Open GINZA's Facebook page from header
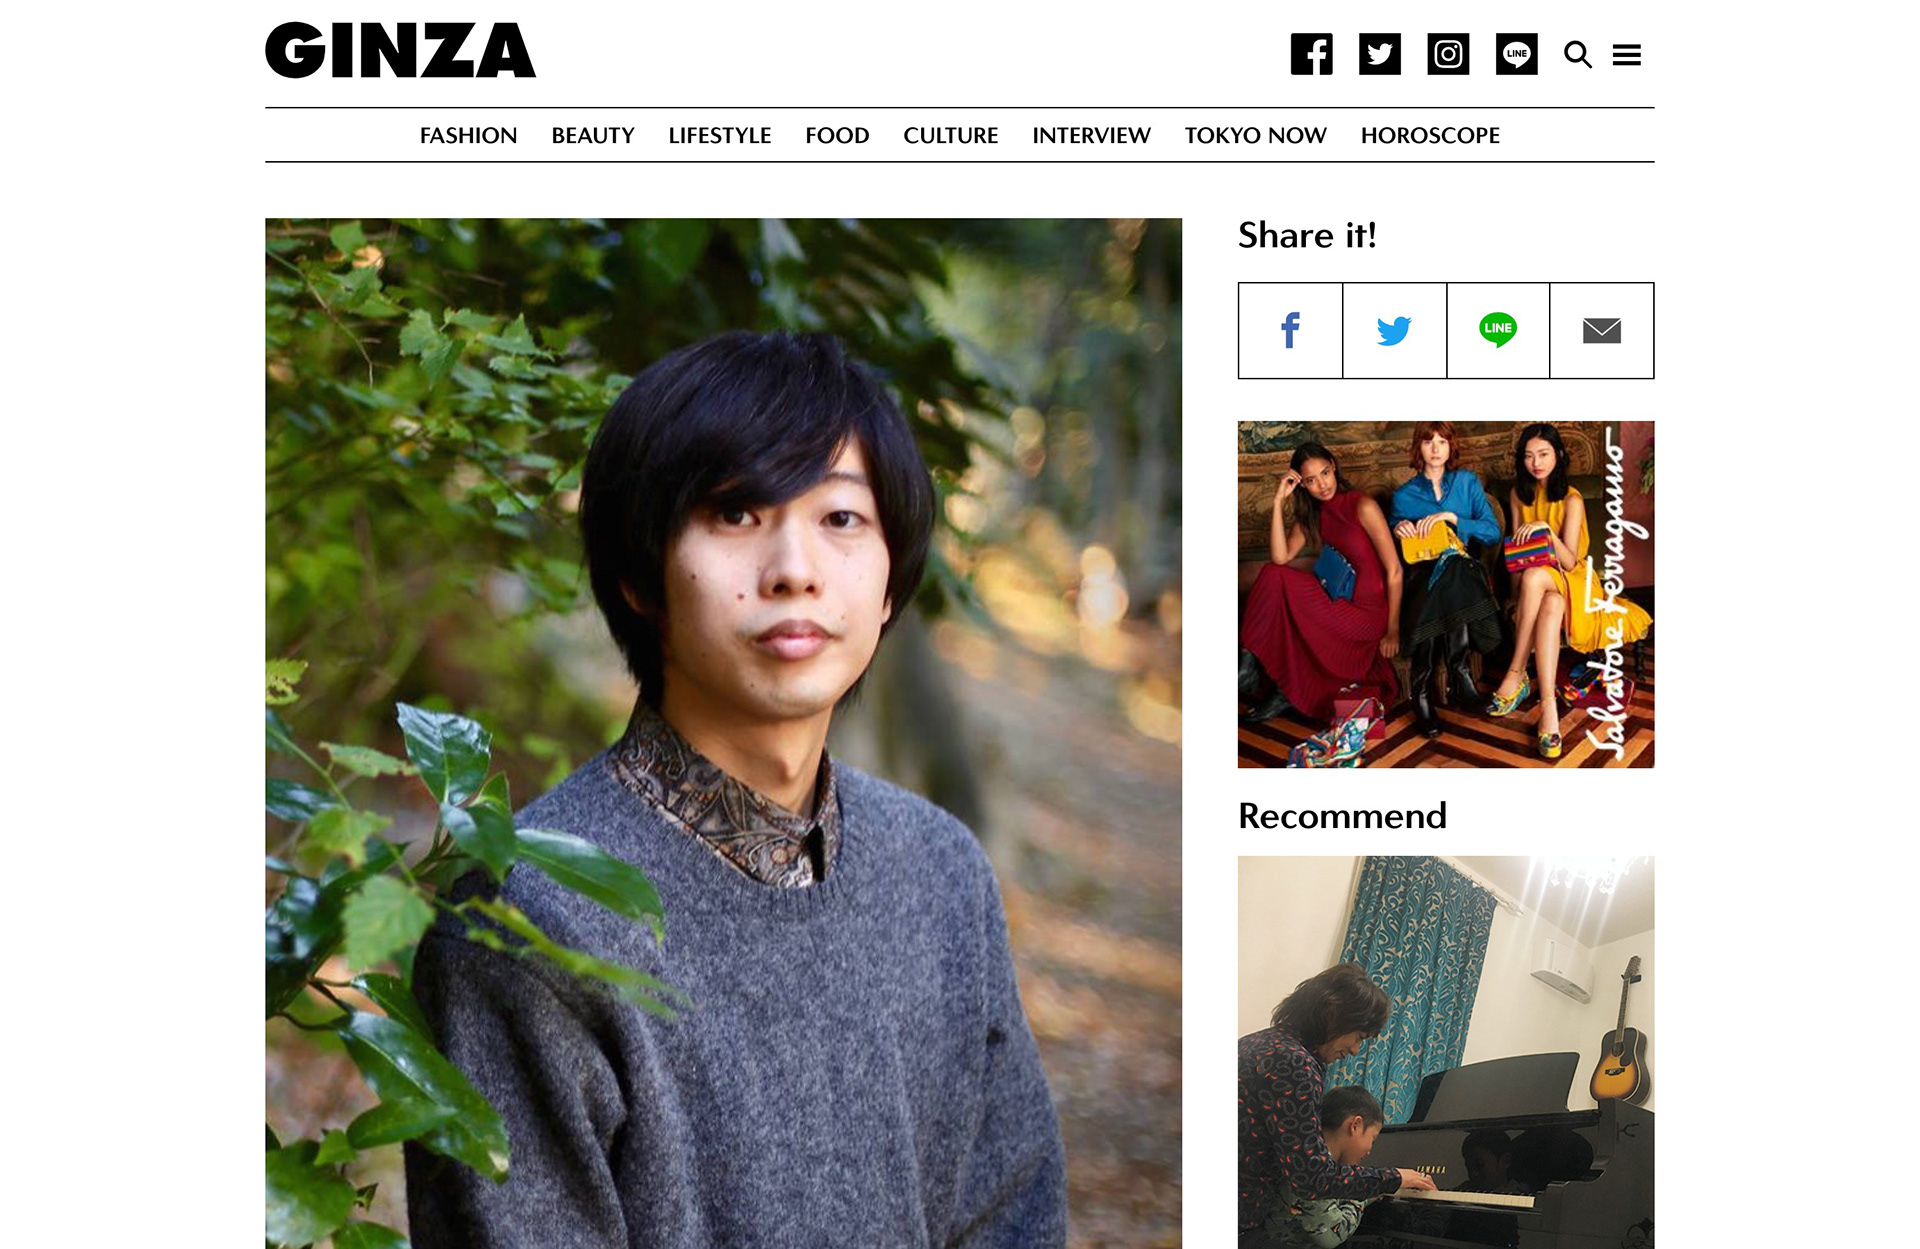Viewport: 1920px width, 1249px height. point(1311,54)
